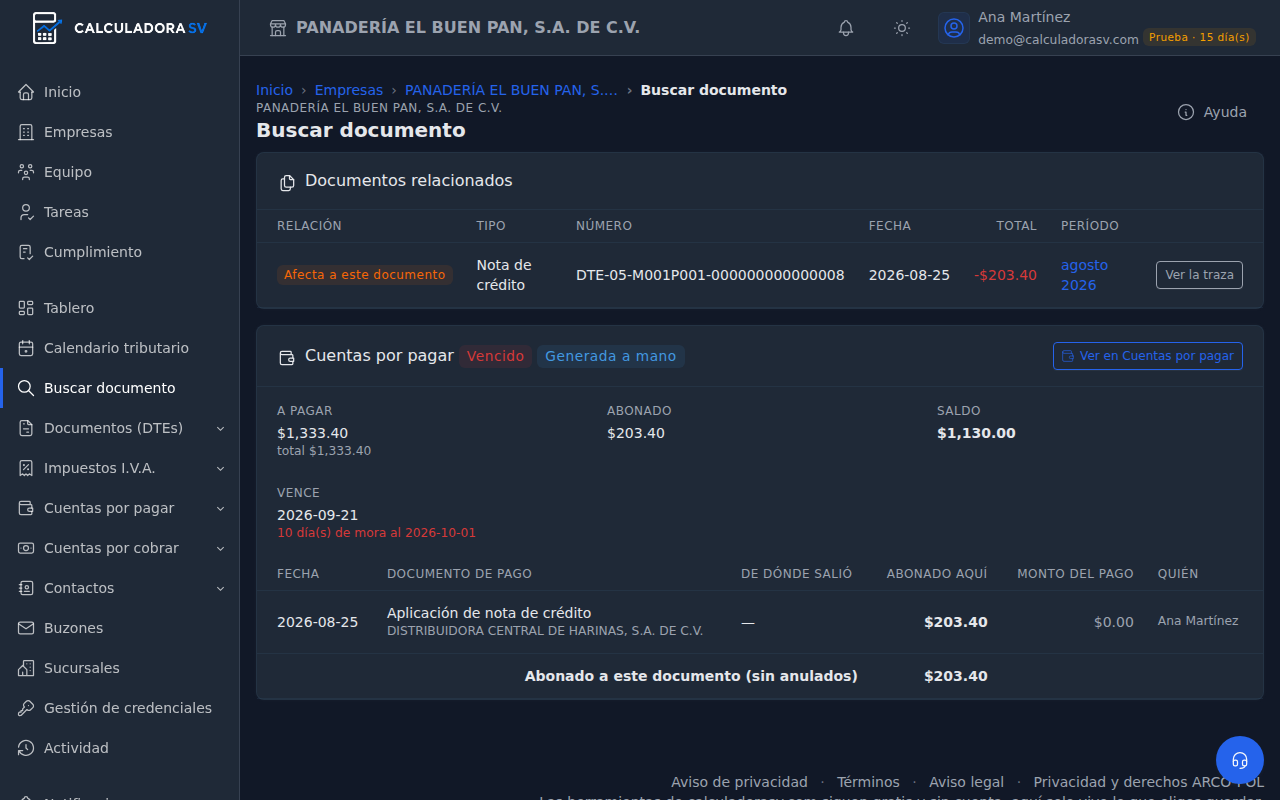The image size is (1280, 800).
Task: Expand the Contactos chevron
Action: tap(221, 588)
